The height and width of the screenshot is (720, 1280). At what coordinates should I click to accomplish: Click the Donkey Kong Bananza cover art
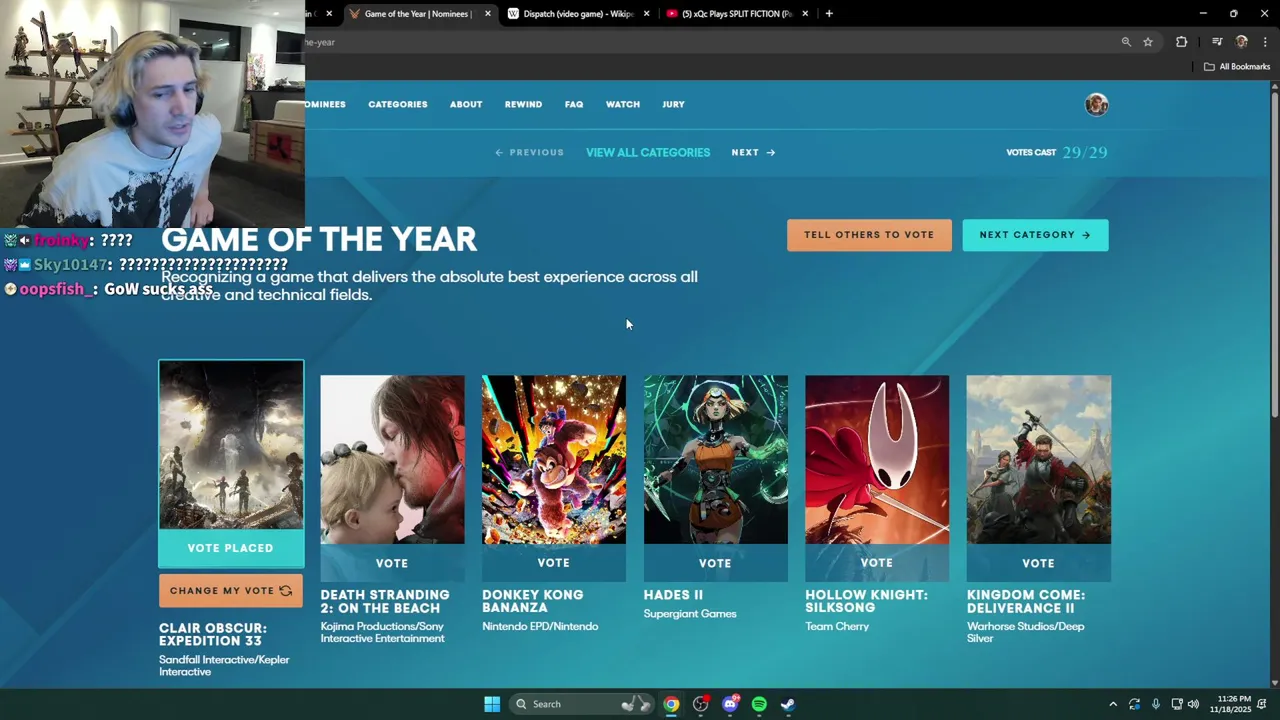coord(554,460)
